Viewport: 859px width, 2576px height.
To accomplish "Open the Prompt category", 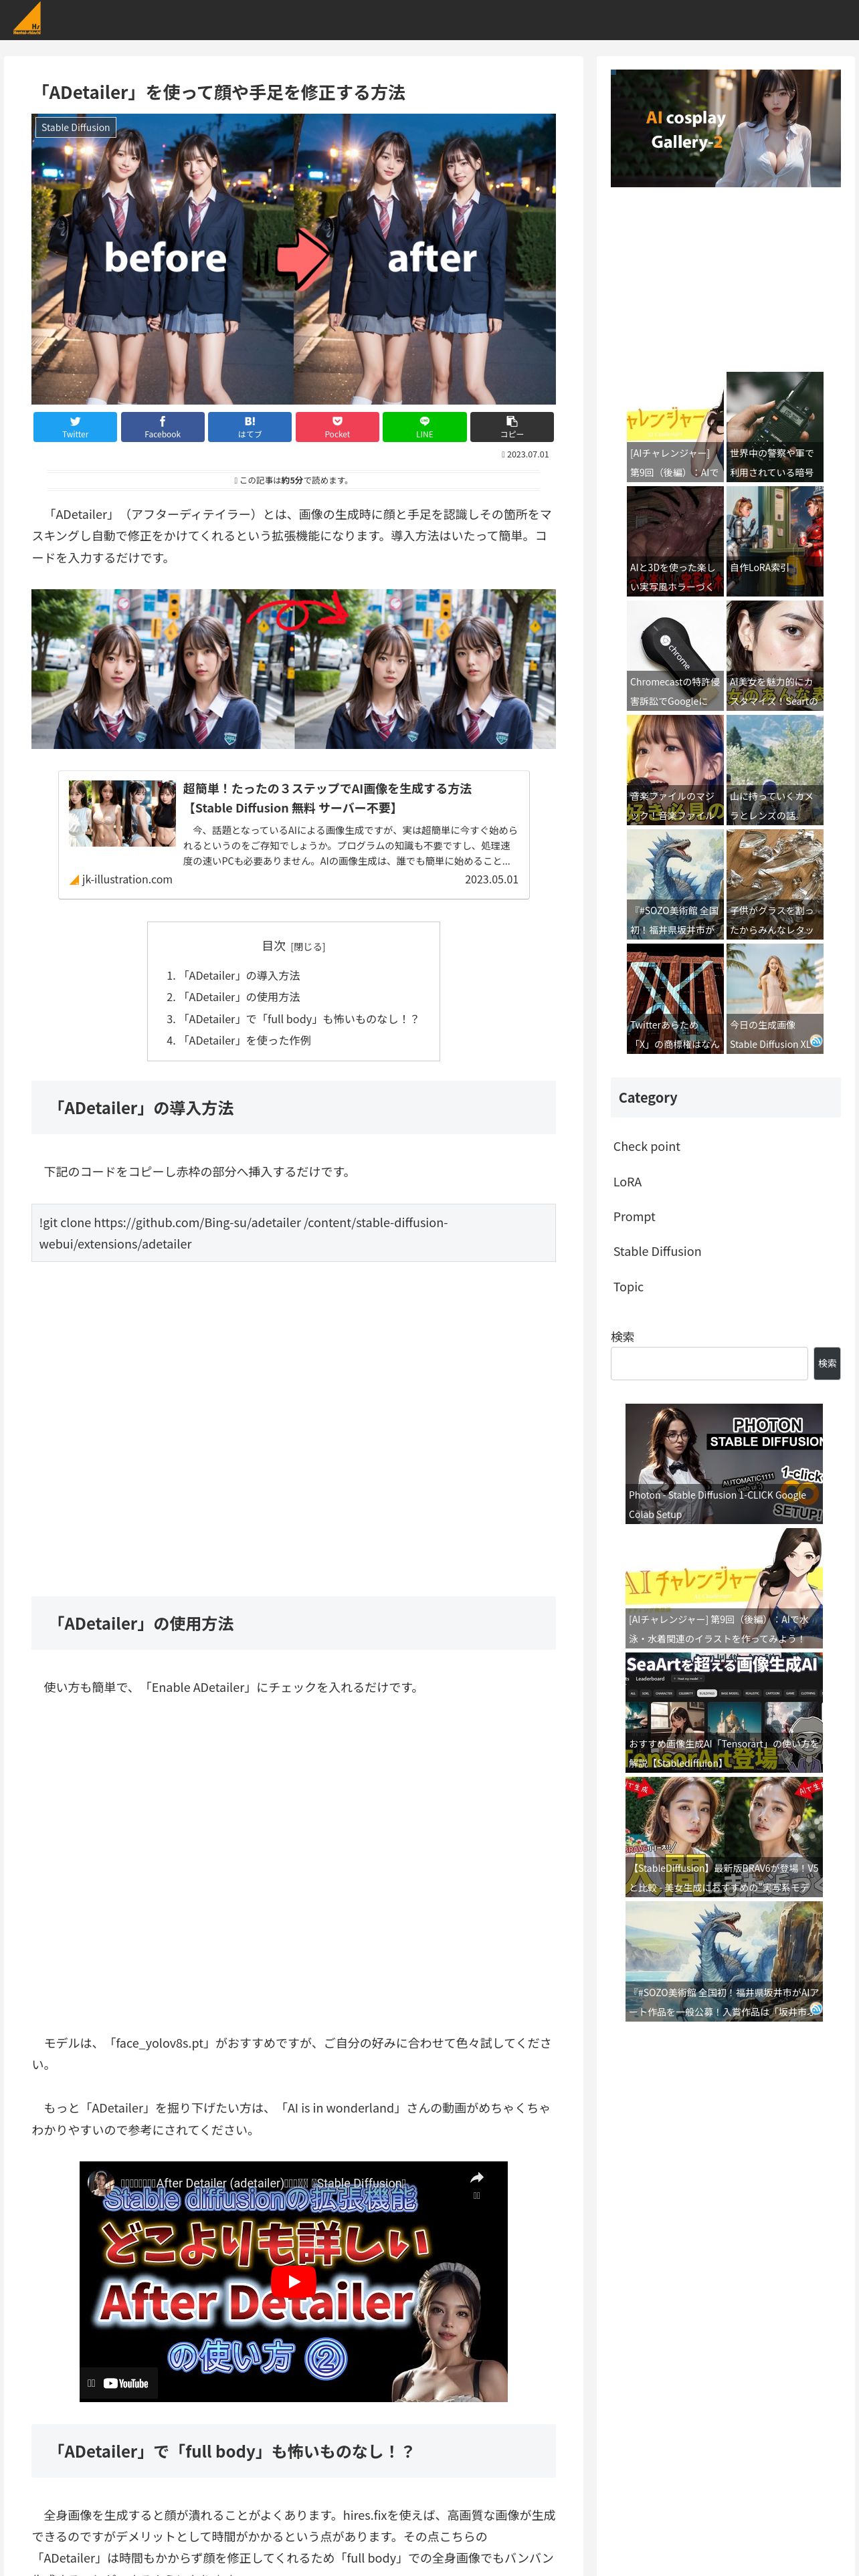I will [x=634, y=1217].
